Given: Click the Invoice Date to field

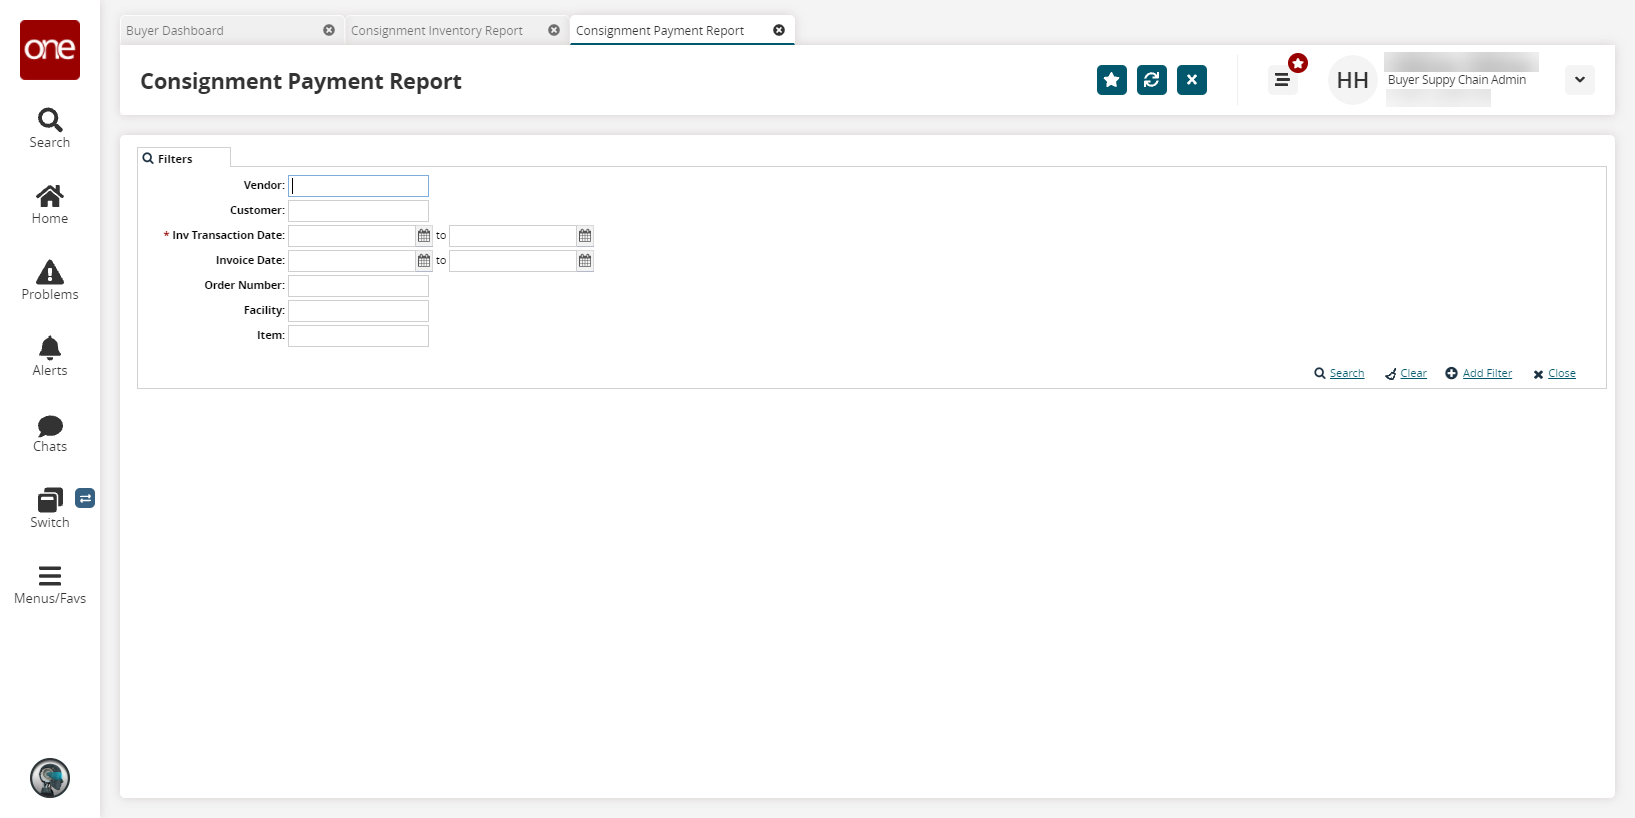Looking at the screenshot, I should [x=513, y=261].
